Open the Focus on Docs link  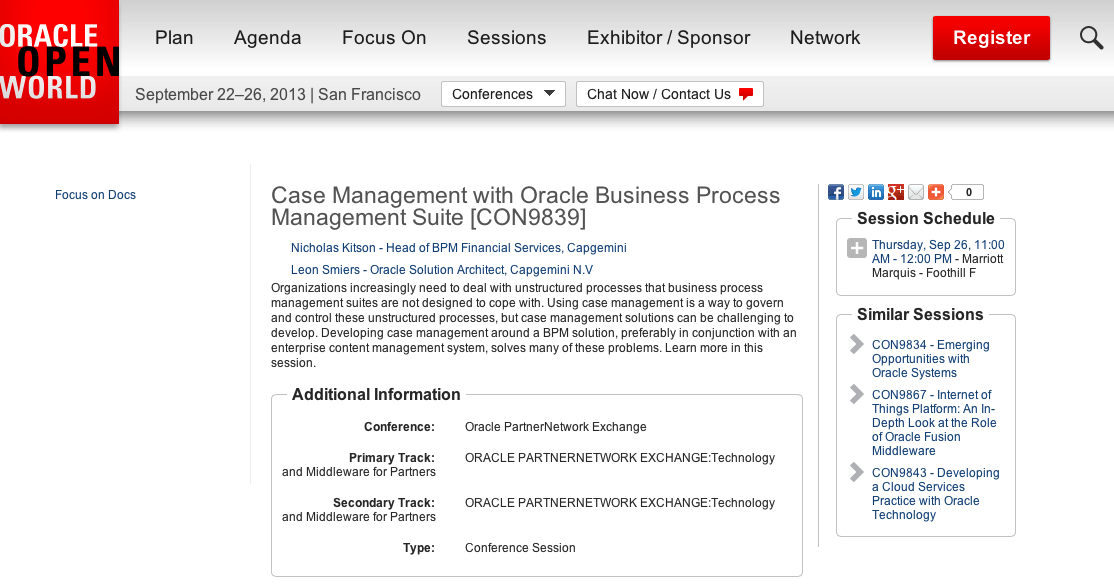95,195
